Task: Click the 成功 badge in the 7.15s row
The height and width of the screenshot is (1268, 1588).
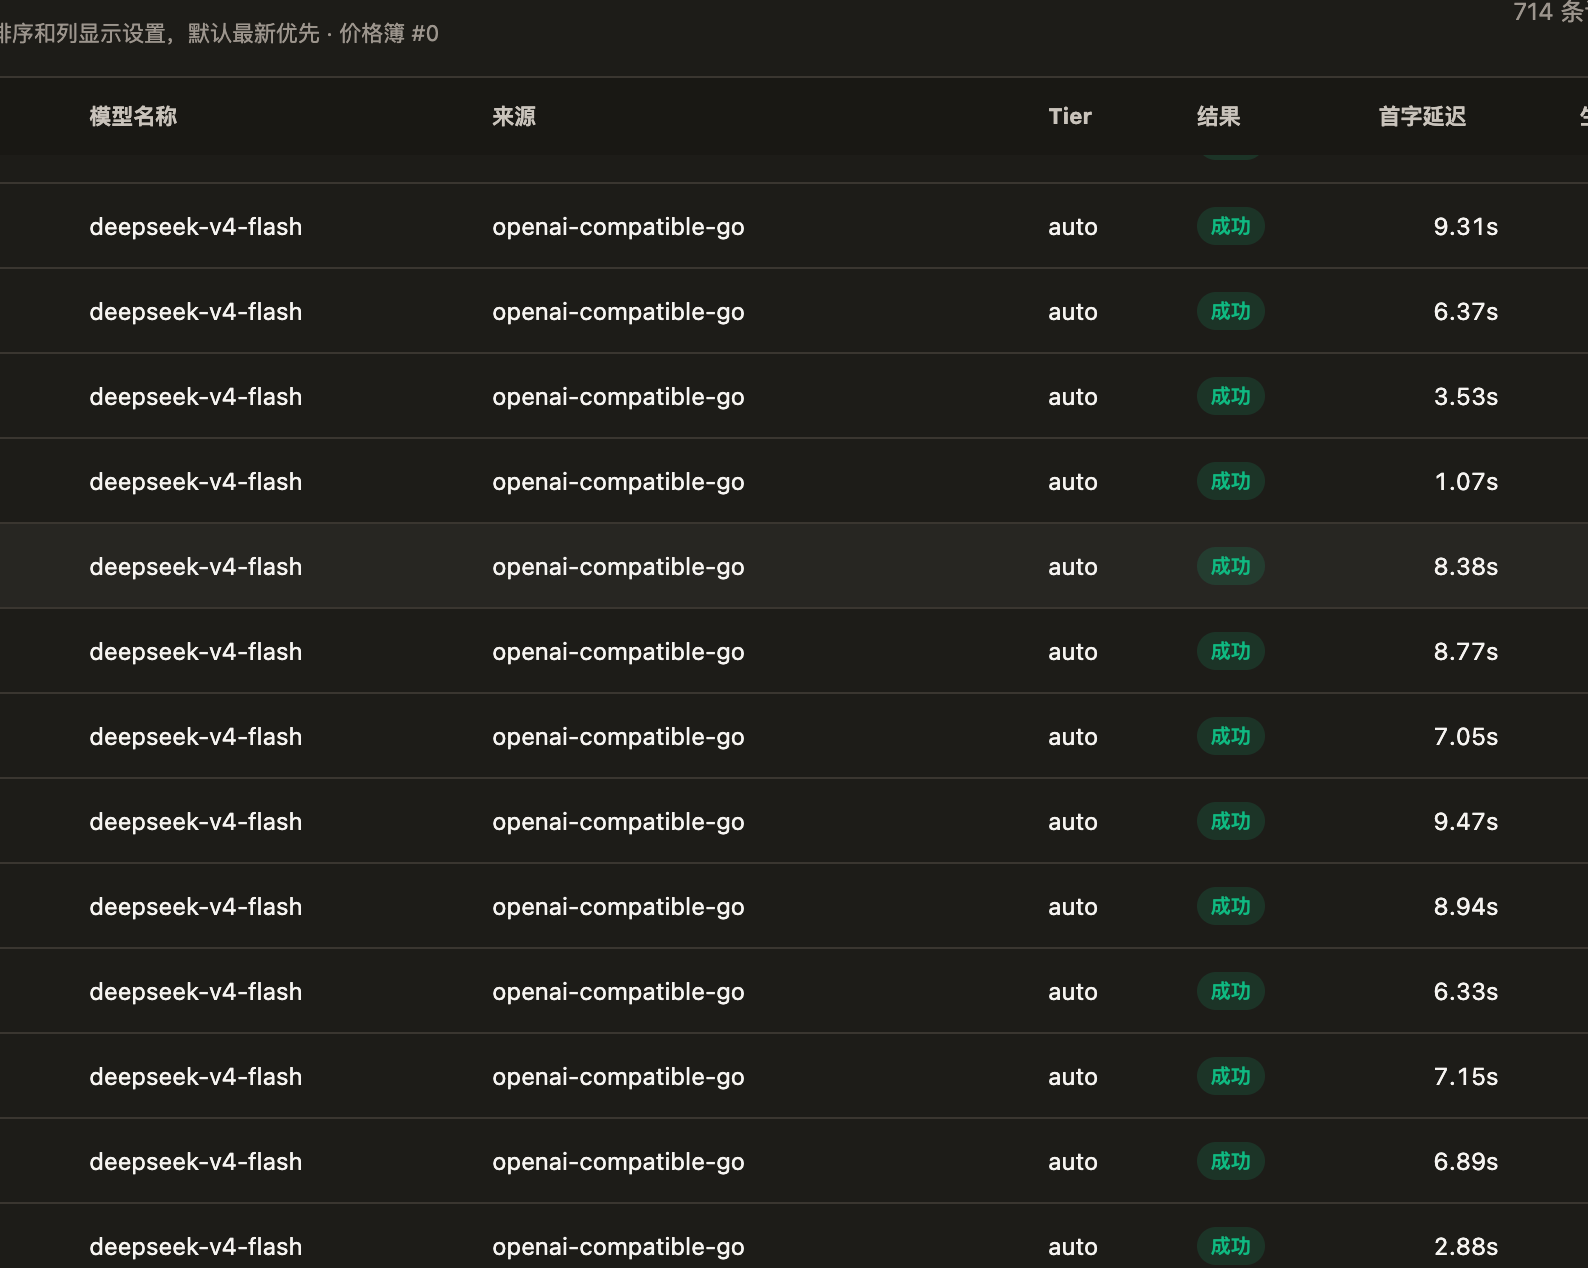Action: (x=1231, y=1077)
